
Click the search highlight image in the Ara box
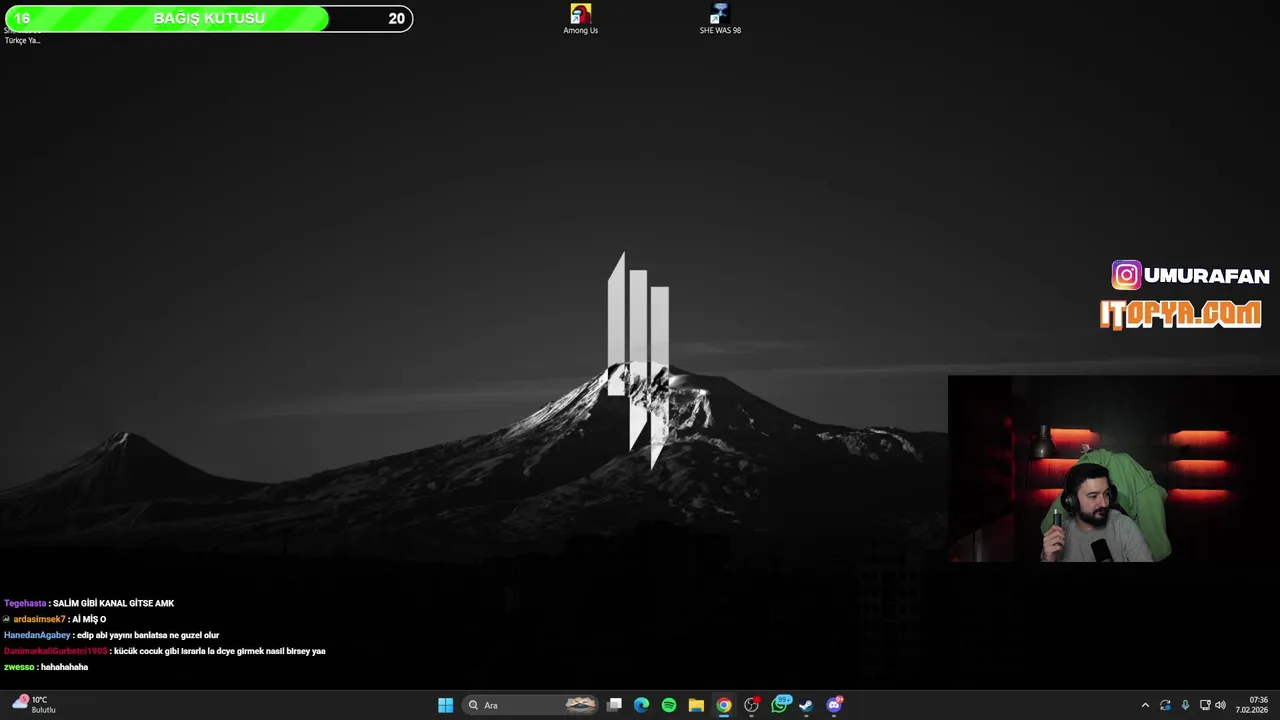tap(580, 705)
